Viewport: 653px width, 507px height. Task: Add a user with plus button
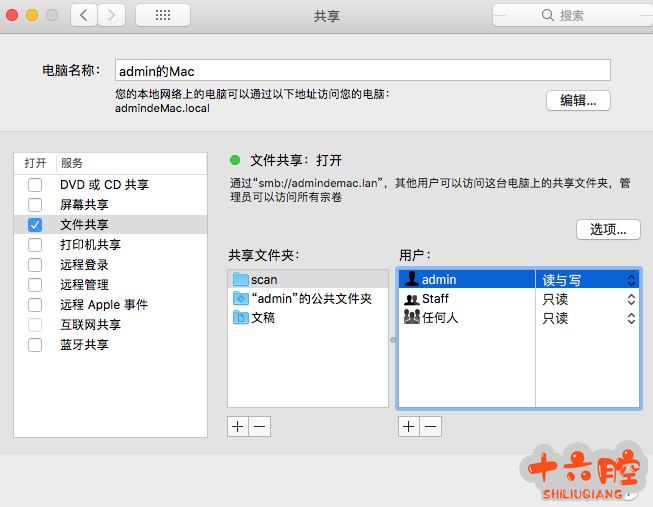point(408,426)
